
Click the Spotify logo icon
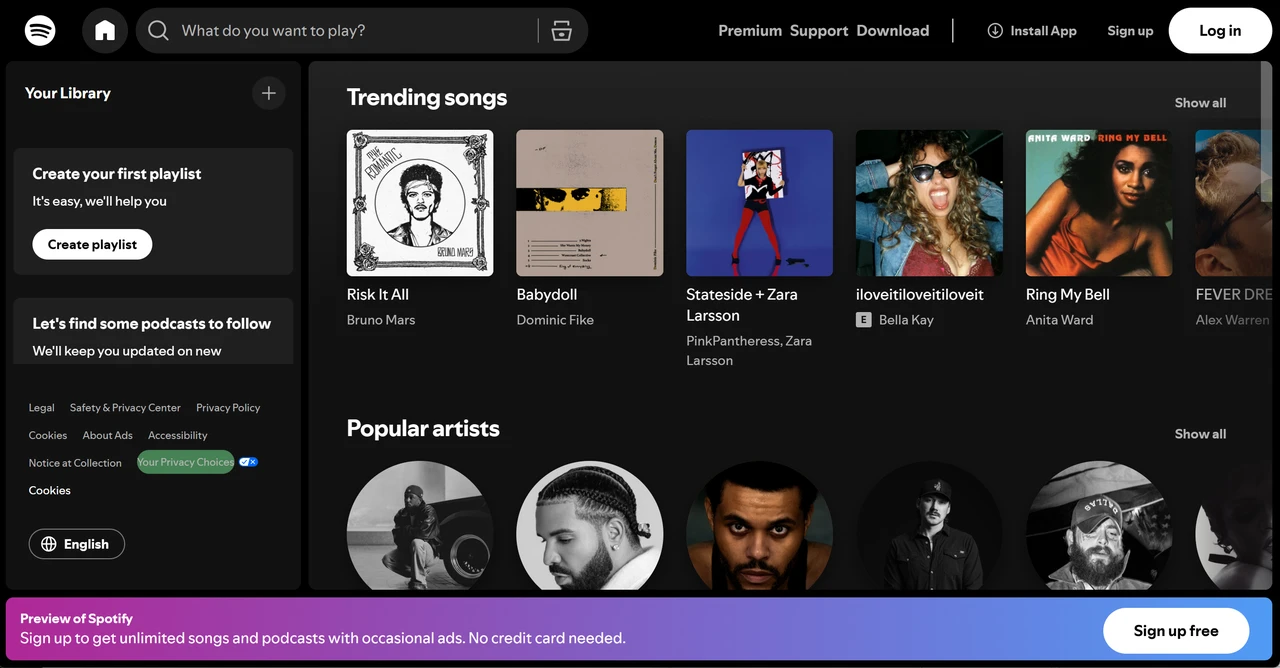click(40, 30)
